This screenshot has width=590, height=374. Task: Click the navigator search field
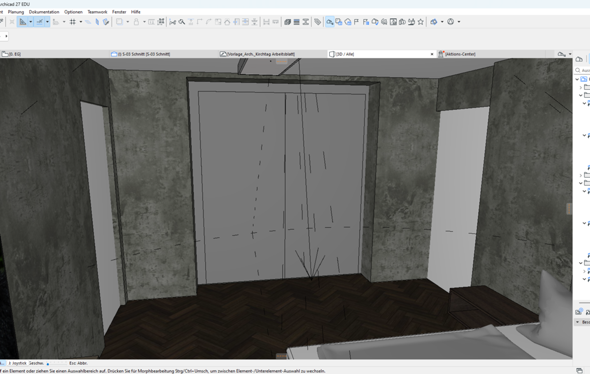582,70
